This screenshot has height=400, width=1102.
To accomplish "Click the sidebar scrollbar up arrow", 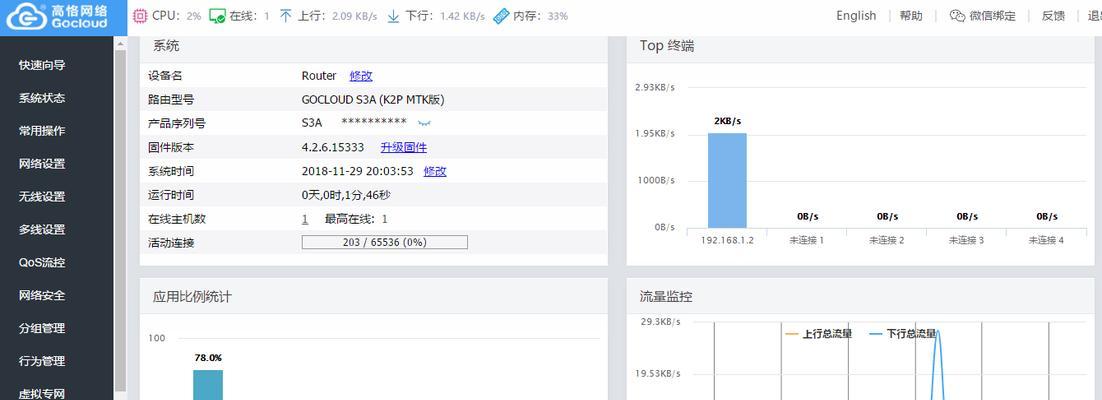I will [x=120, y=44].
